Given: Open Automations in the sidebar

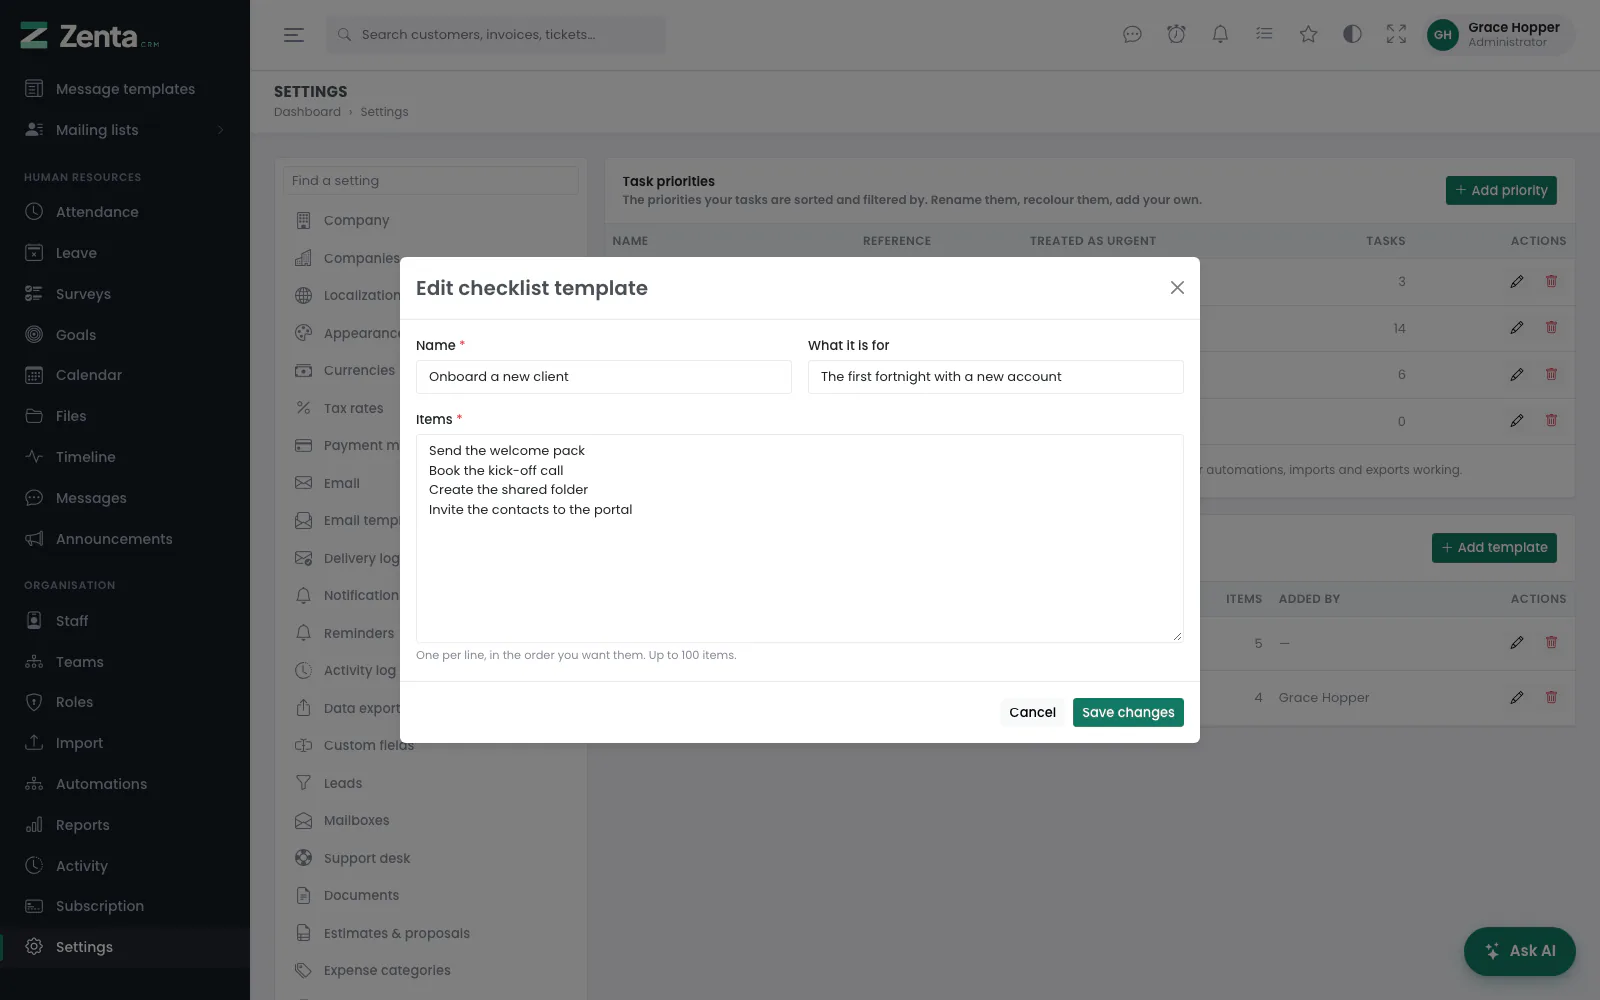Looking at the screenshot, I should 125,784.
